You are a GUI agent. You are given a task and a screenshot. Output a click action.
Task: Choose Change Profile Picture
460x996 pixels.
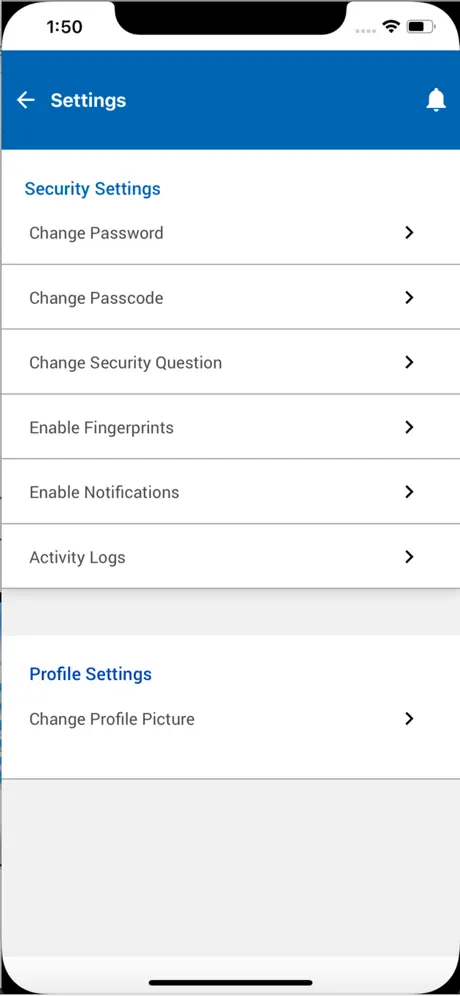tap(230, 719)
